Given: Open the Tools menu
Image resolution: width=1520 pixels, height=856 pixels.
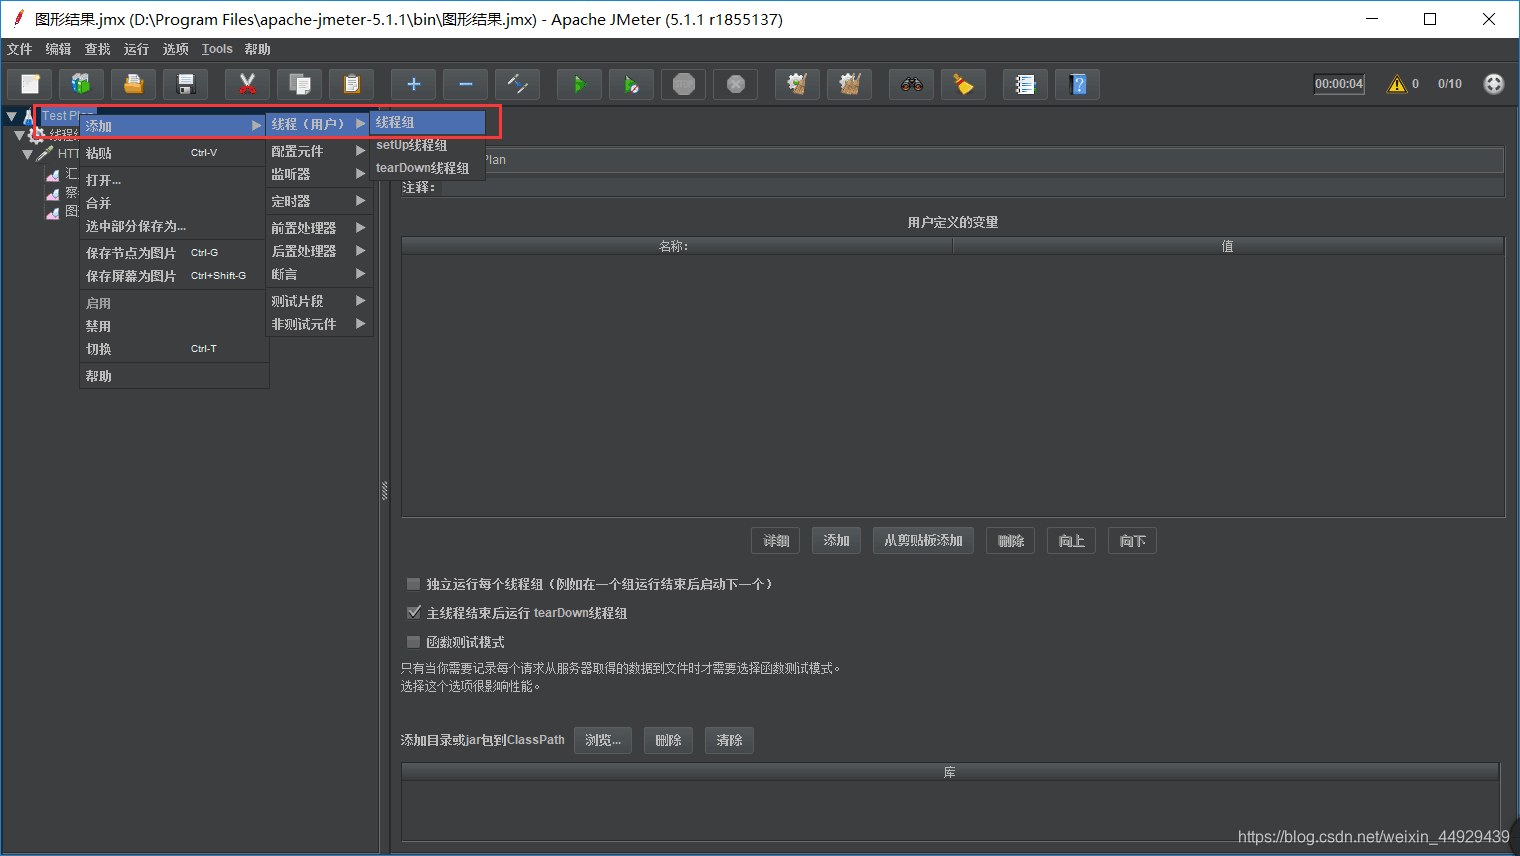Looking at the screenshot, I should (217, 49).
